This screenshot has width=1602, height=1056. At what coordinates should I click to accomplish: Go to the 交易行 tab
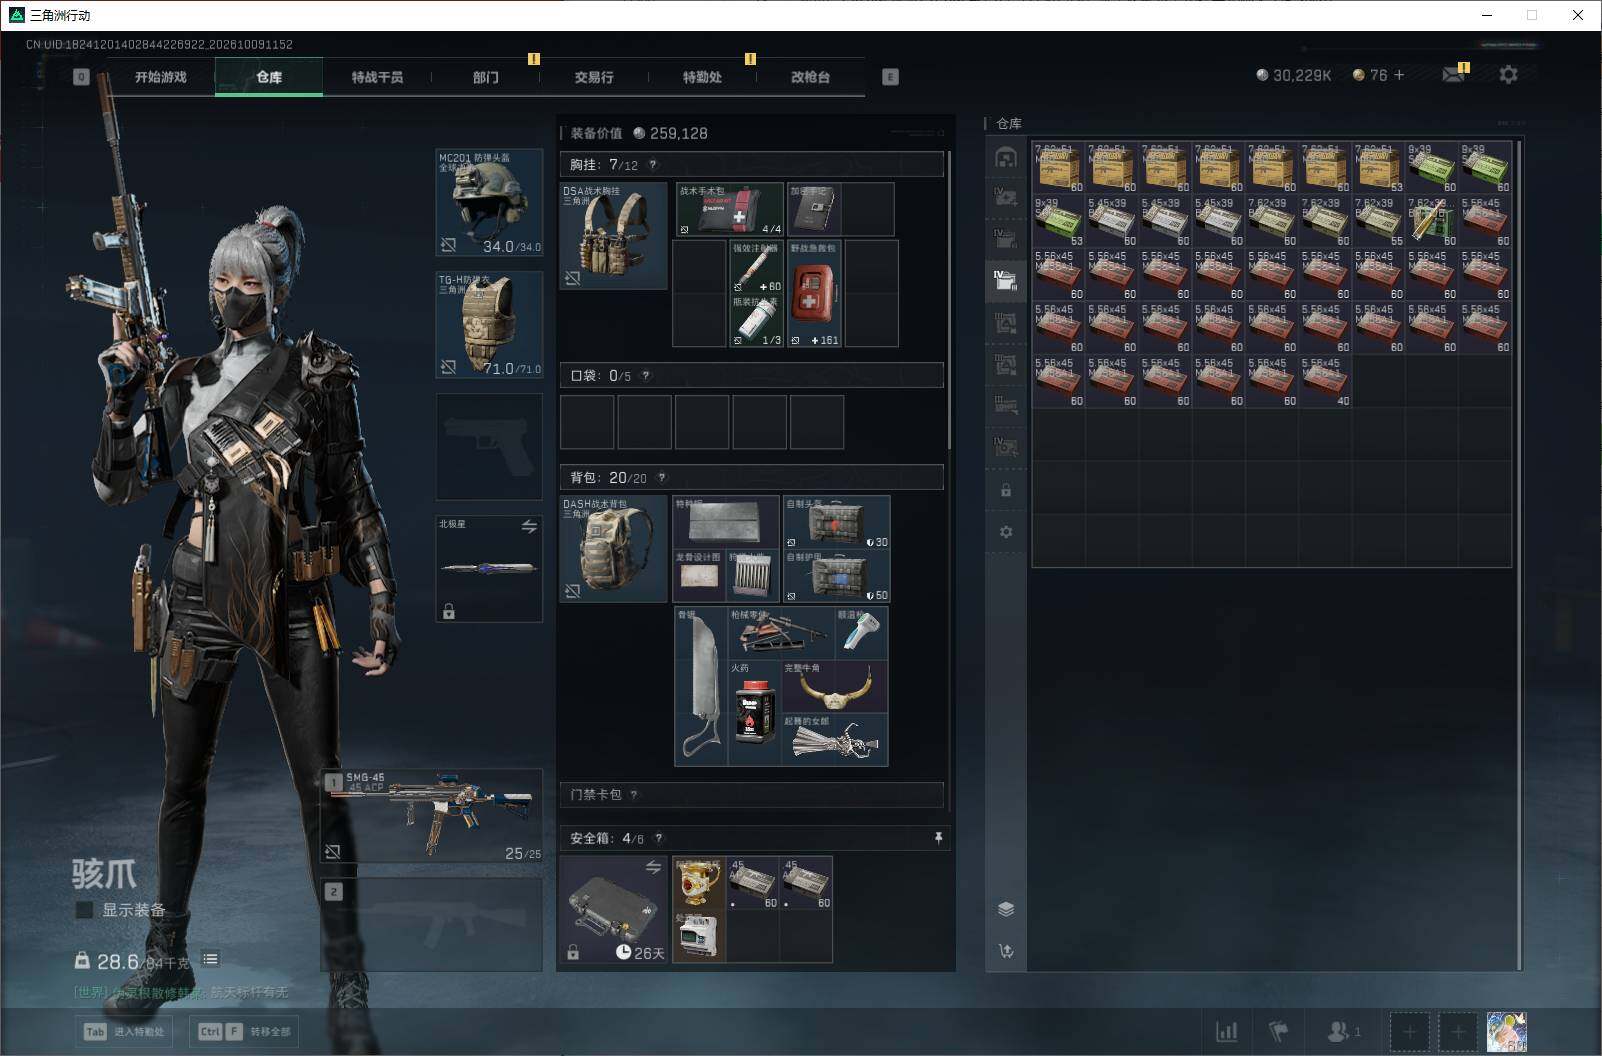(594, 77)
